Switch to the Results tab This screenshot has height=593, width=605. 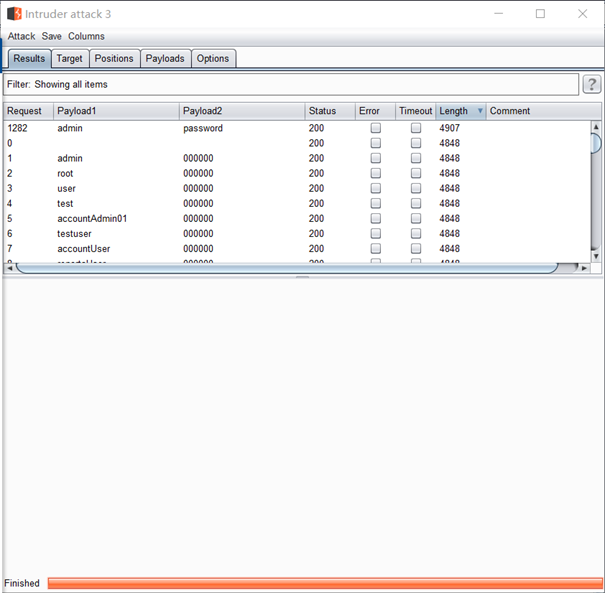coord(29,59)
